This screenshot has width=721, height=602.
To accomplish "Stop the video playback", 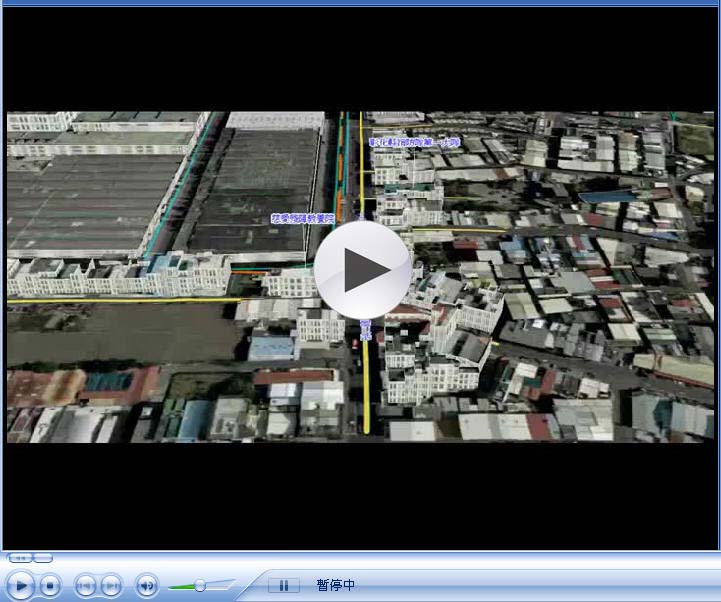I will [50, 586].
